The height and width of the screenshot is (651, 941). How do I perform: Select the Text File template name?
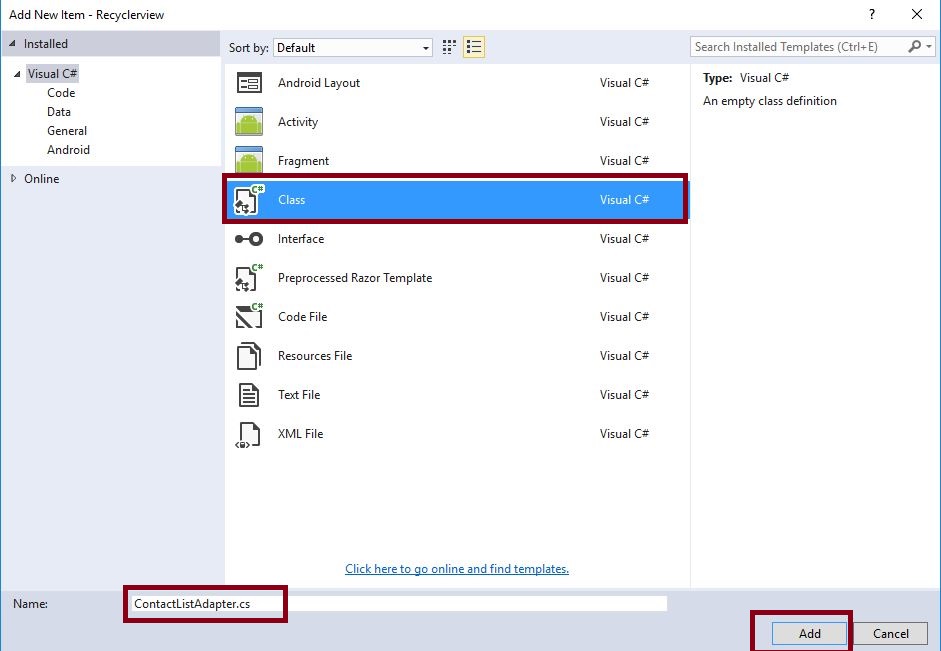coord(299,395)
